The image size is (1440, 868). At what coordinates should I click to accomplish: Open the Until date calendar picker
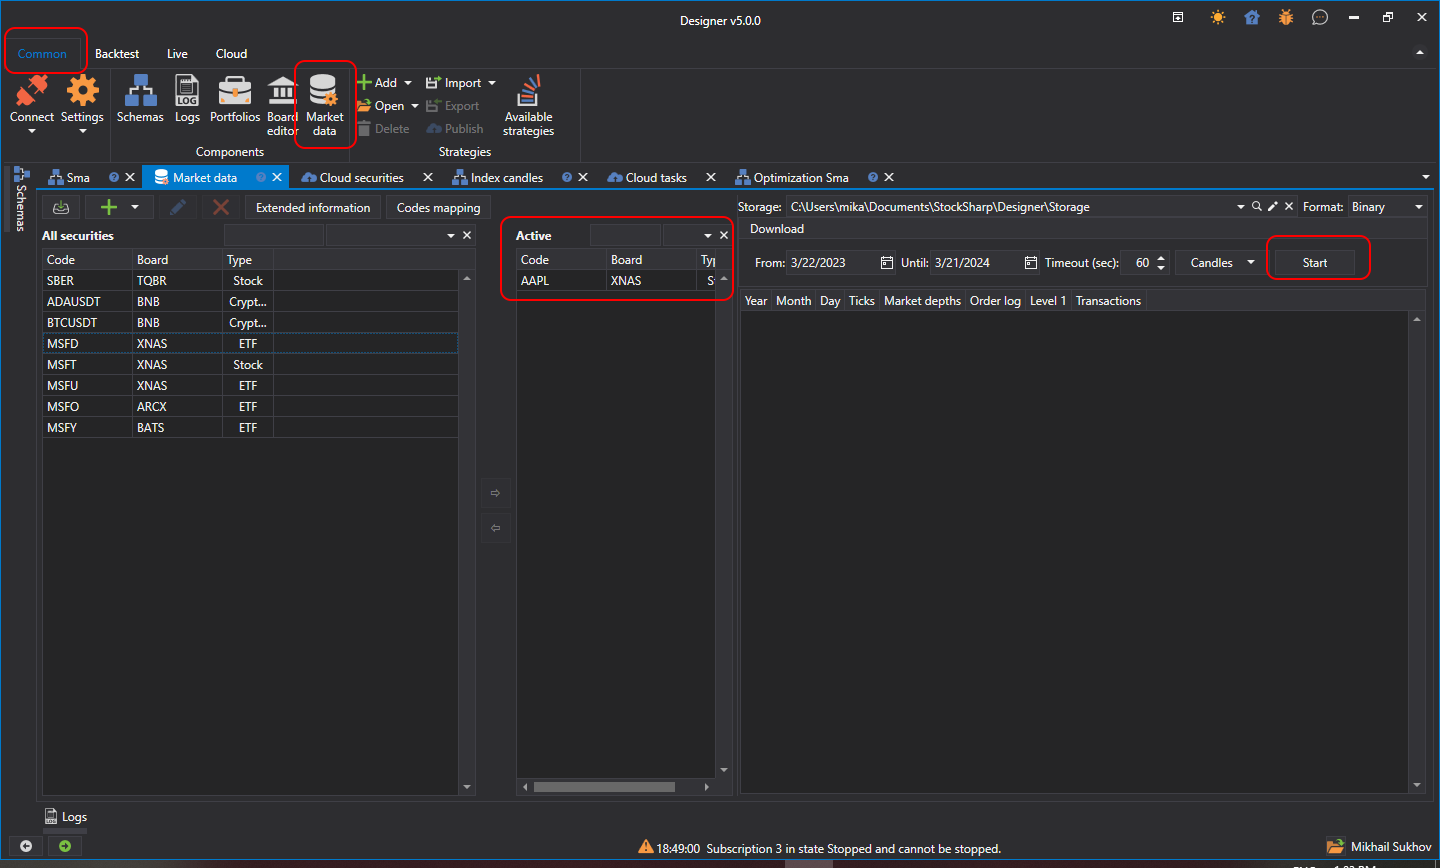(x=1031, y=263)
